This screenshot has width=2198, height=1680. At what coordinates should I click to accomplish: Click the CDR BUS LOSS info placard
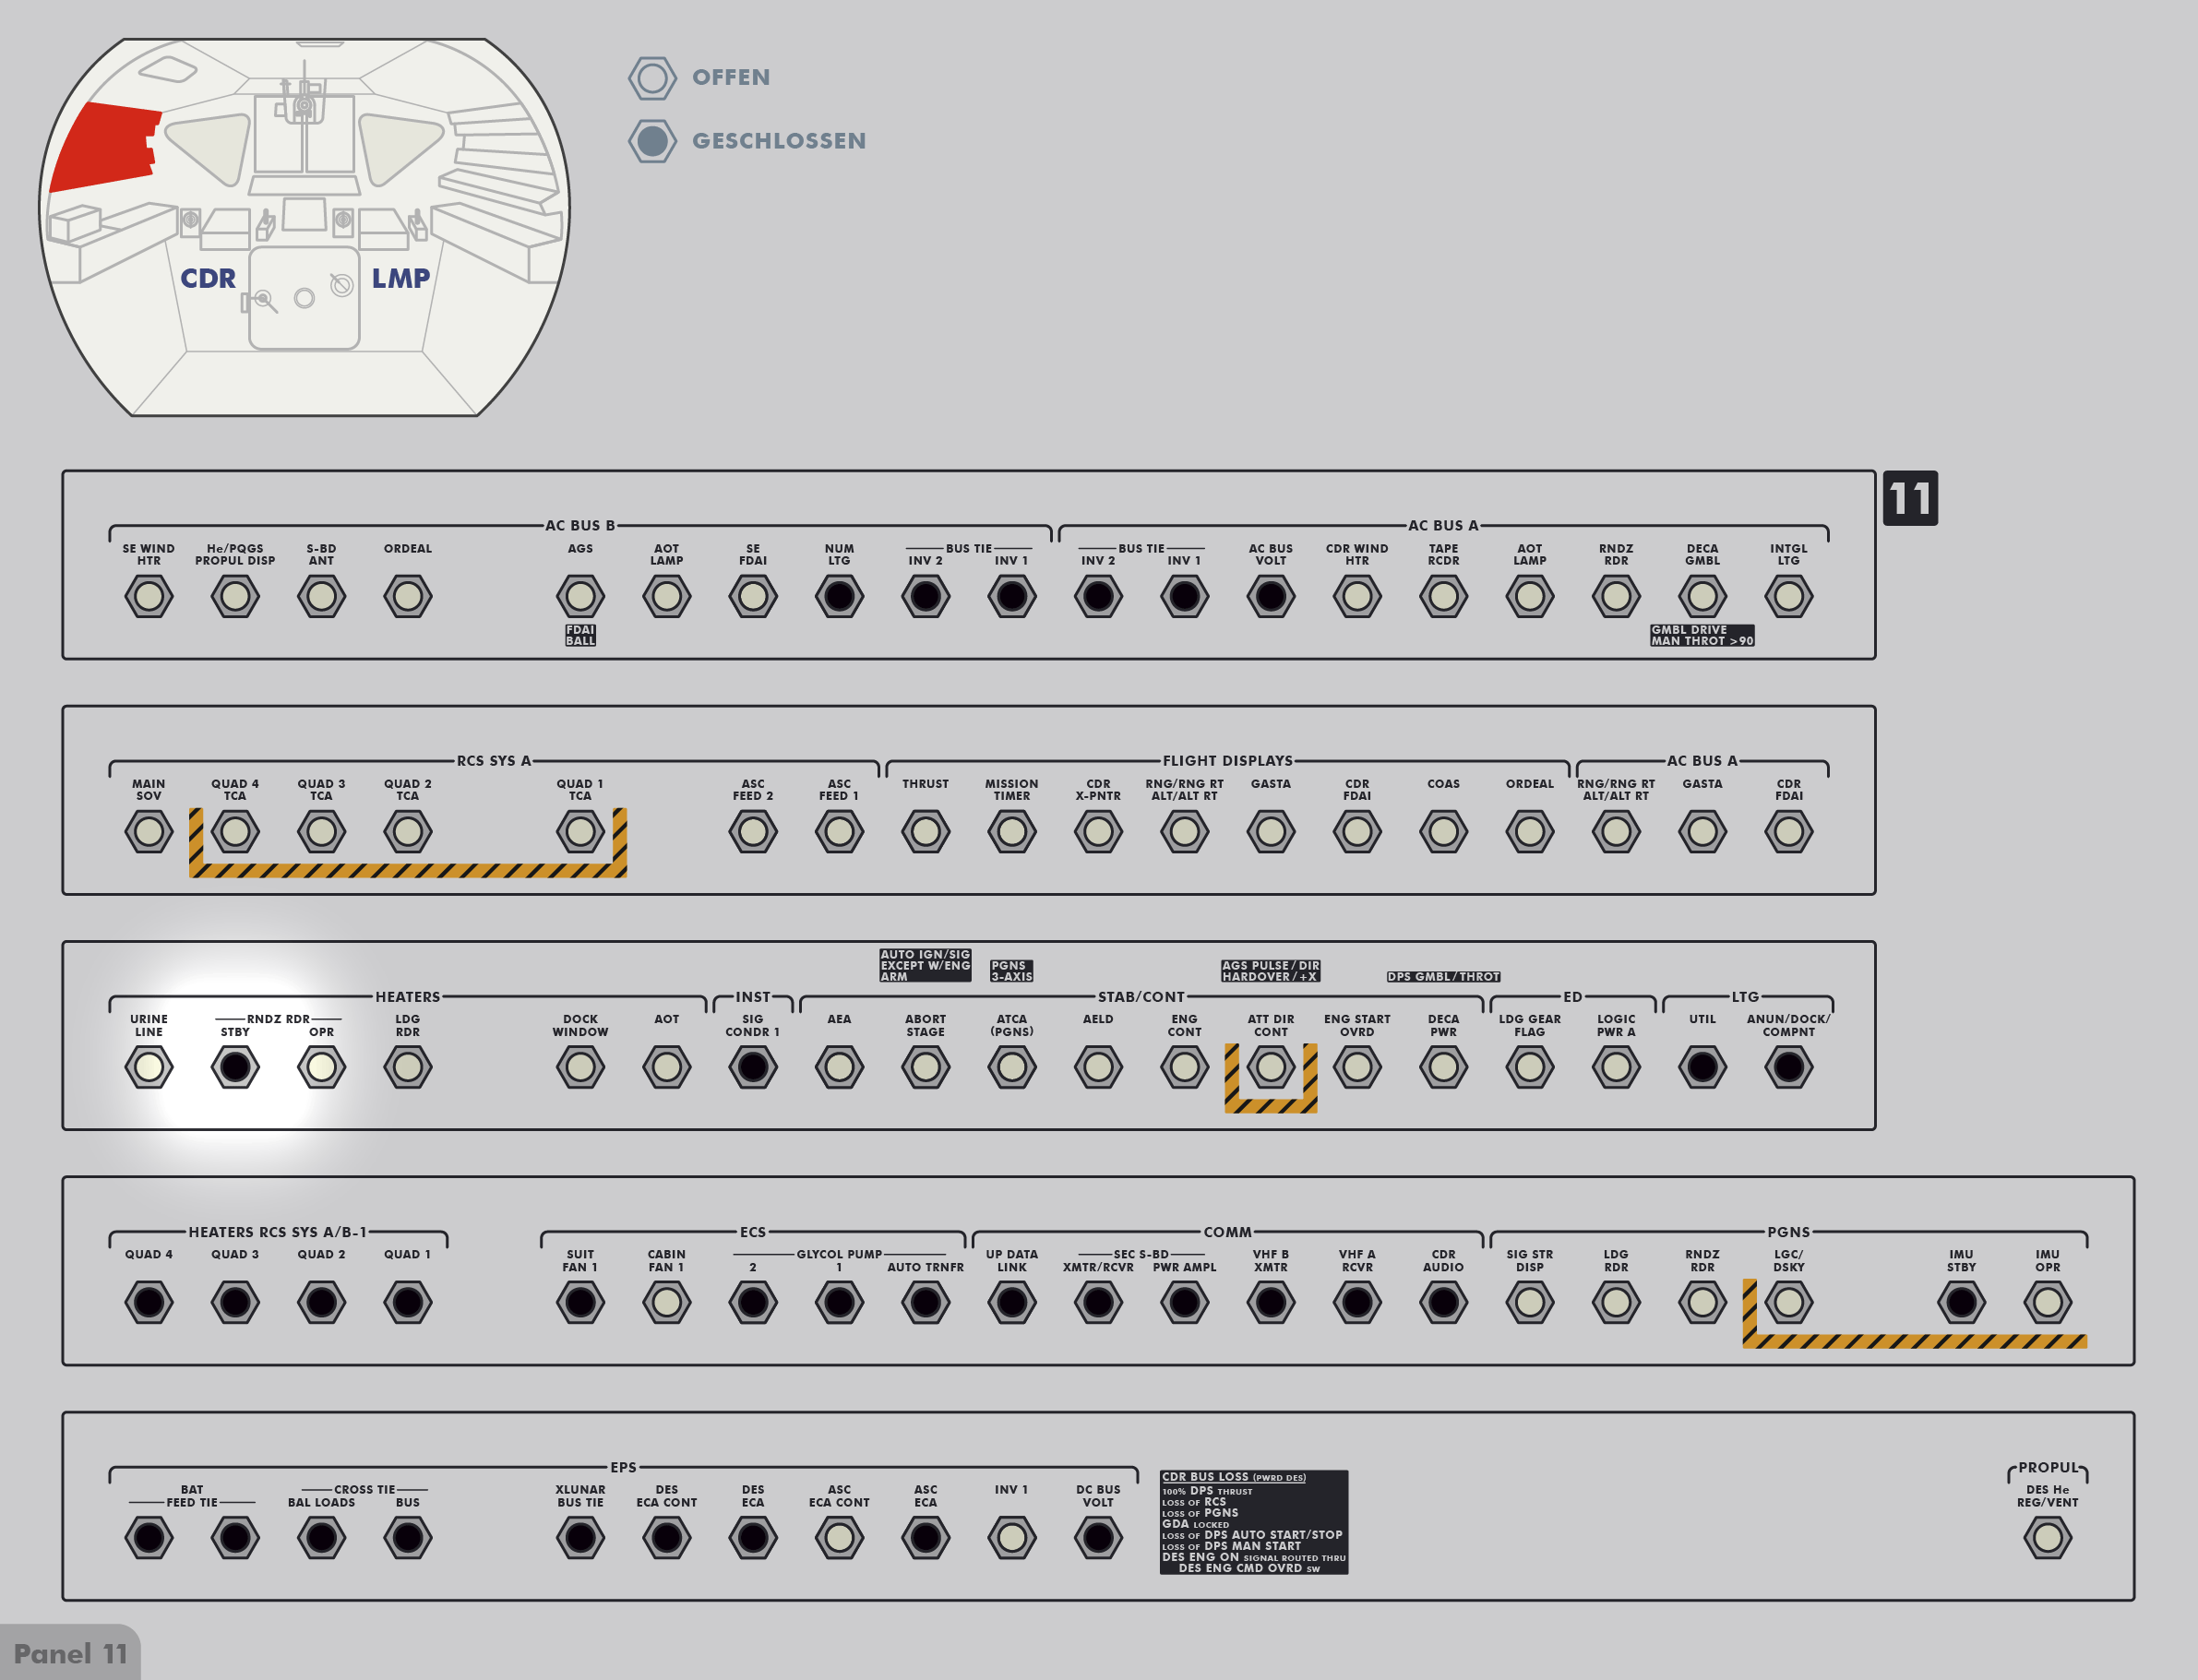[1253, 1521]
